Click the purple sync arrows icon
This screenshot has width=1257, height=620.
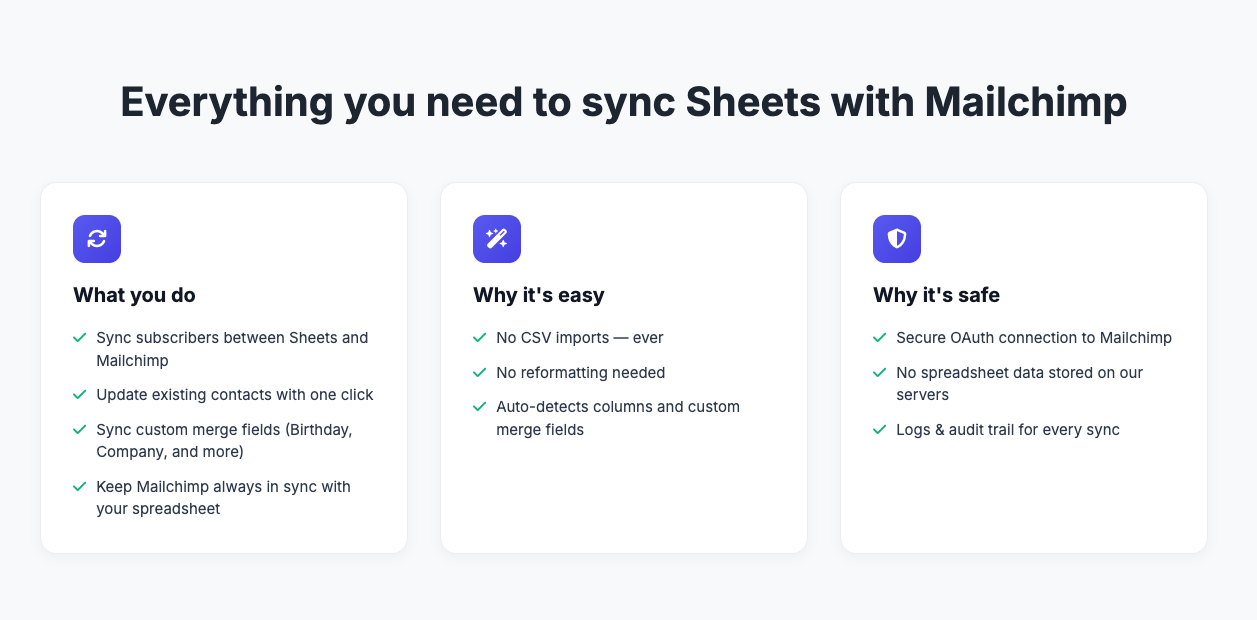(96, 239)
